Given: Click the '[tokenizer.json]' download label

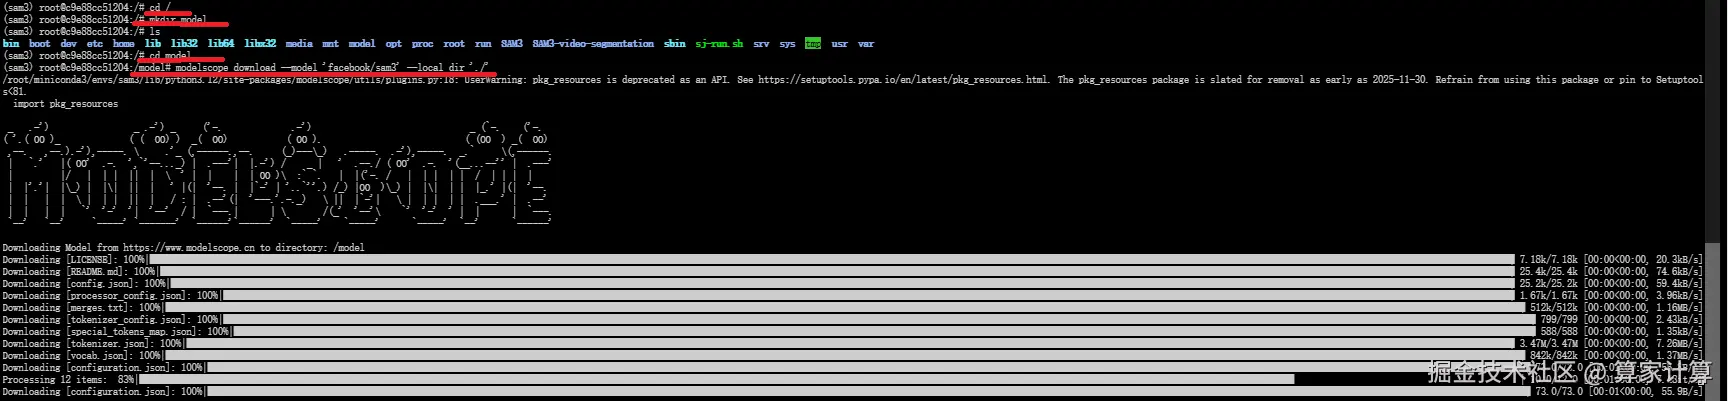Looking at the screenshot, I should (108, 344).
